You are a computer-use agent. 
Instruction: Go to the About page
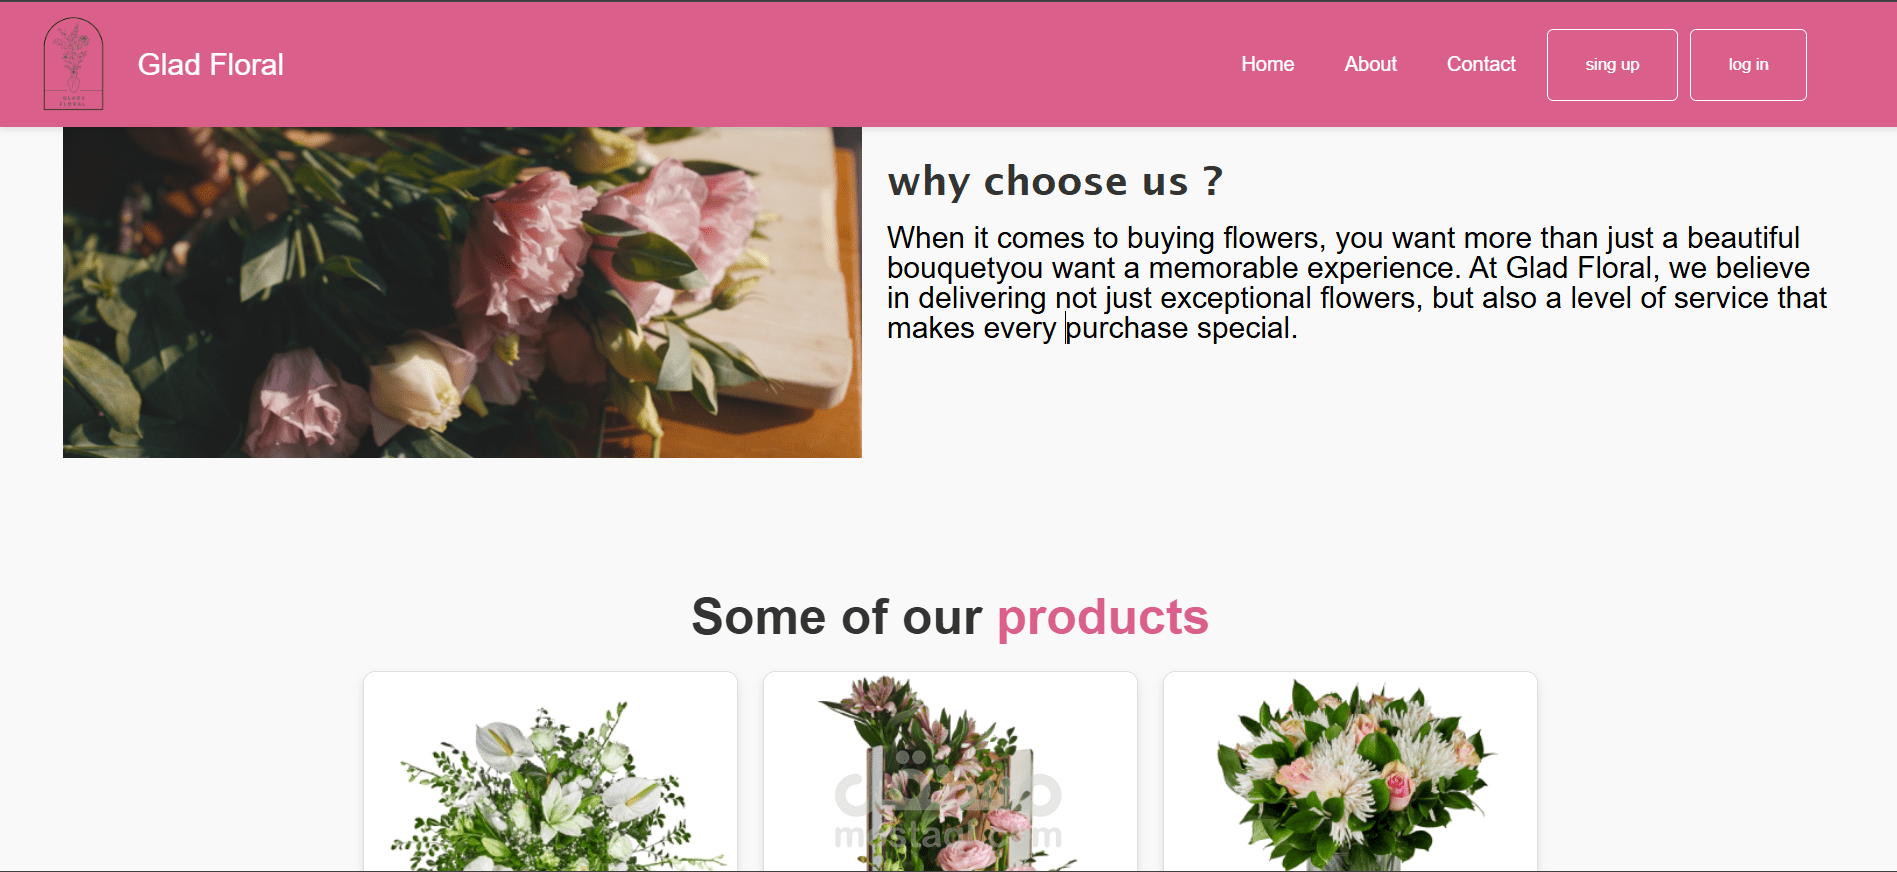pyautogui.click(x=1370, y=64)
